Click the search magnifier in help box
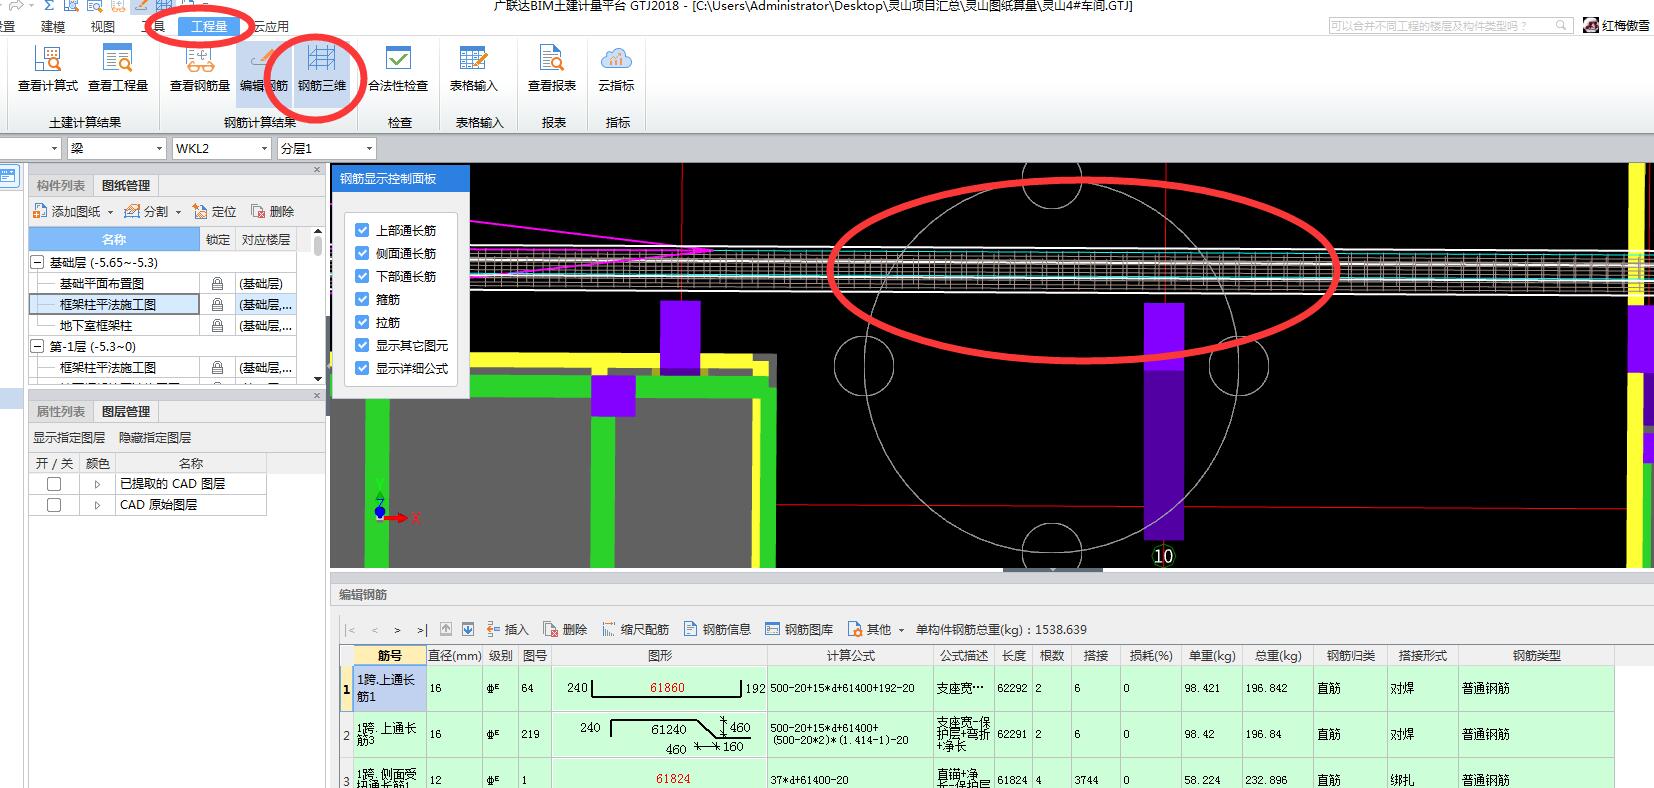 pyautogui.click(x=1561, y=26)
